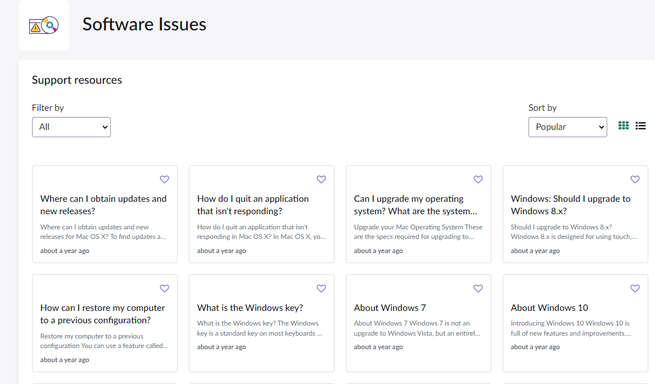Open 'How do I quit an application' article

(x=253, y=205)
